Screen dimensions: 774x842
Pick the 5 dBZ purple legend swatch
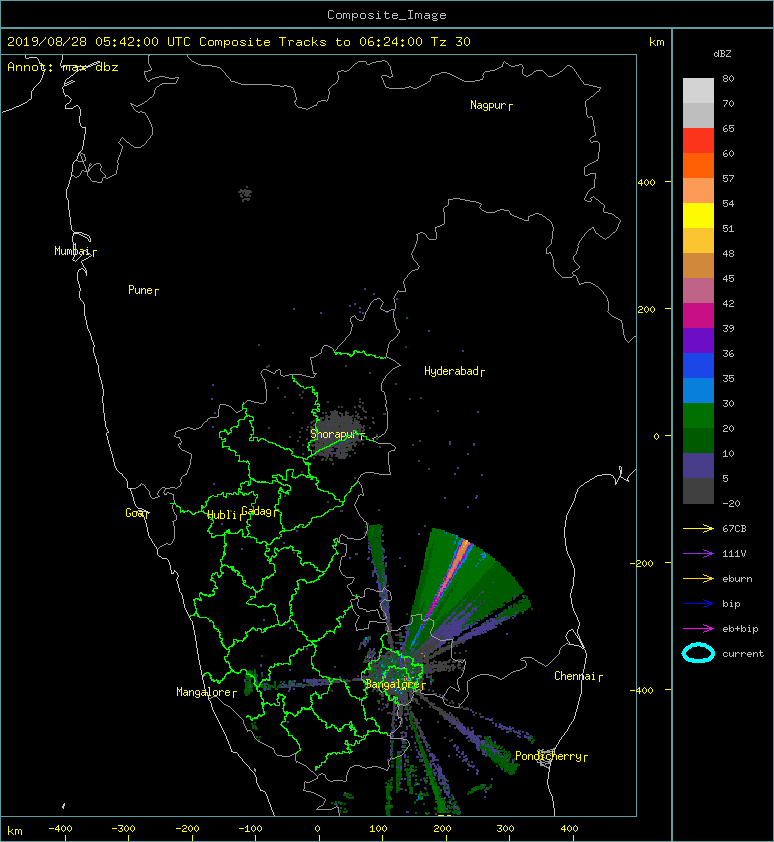click(x=698, y=465)
